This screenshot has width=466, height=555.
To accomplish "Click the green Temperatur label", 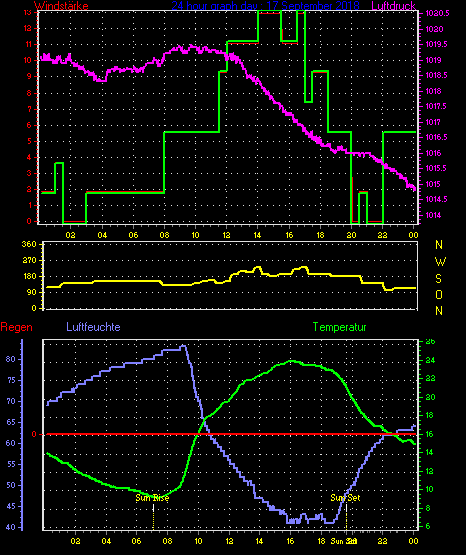I will [x=340, y=327].
